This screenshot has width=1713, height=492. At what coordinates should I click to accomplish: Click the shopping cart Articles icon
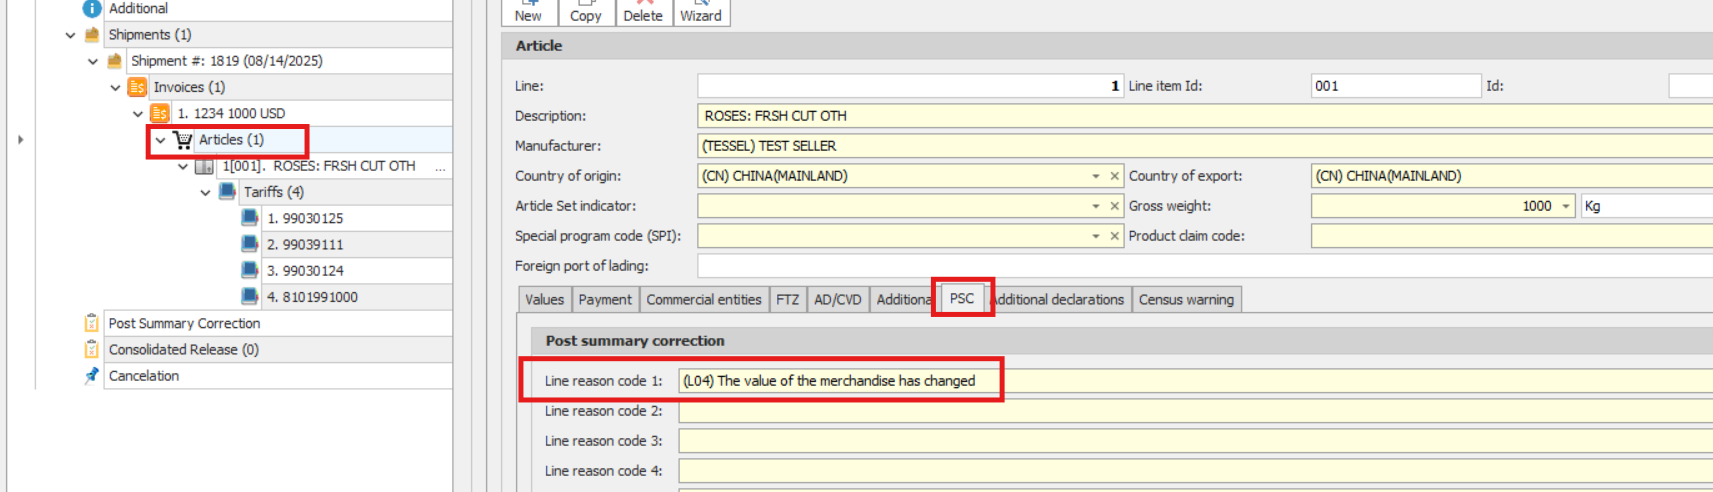tap(183, 140)
